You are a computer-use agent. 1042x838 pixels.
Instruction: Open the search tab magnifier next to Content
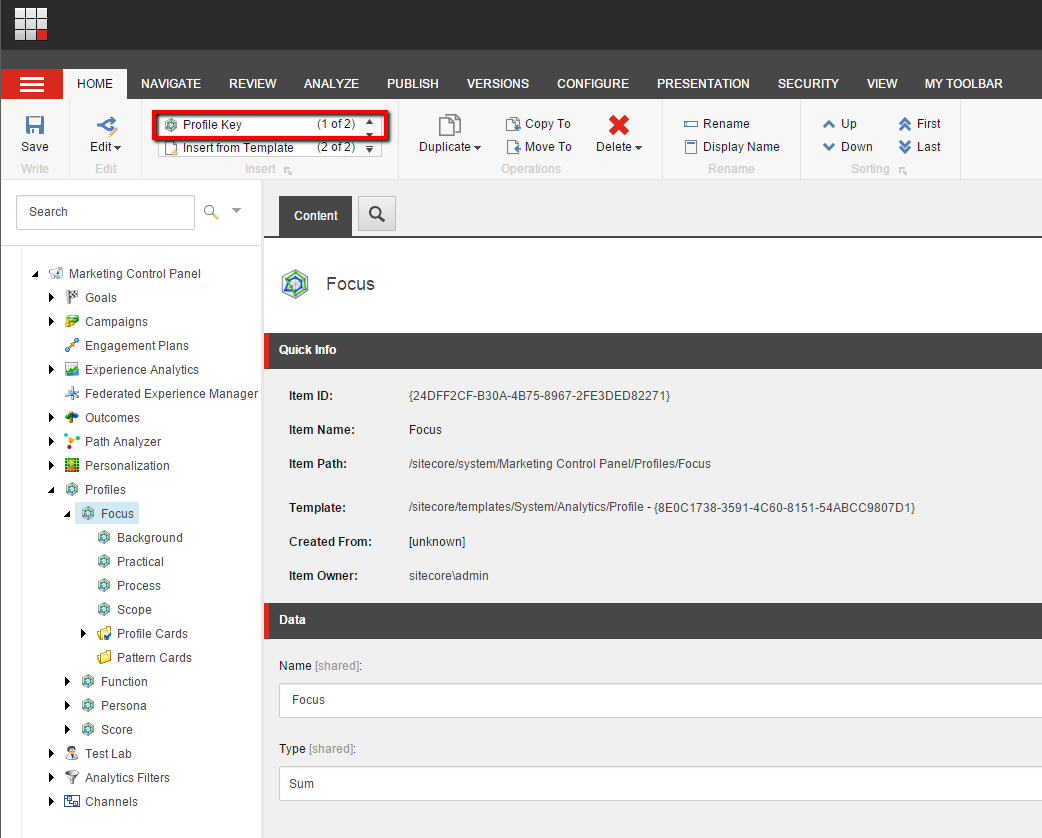(x=377, y=214)
